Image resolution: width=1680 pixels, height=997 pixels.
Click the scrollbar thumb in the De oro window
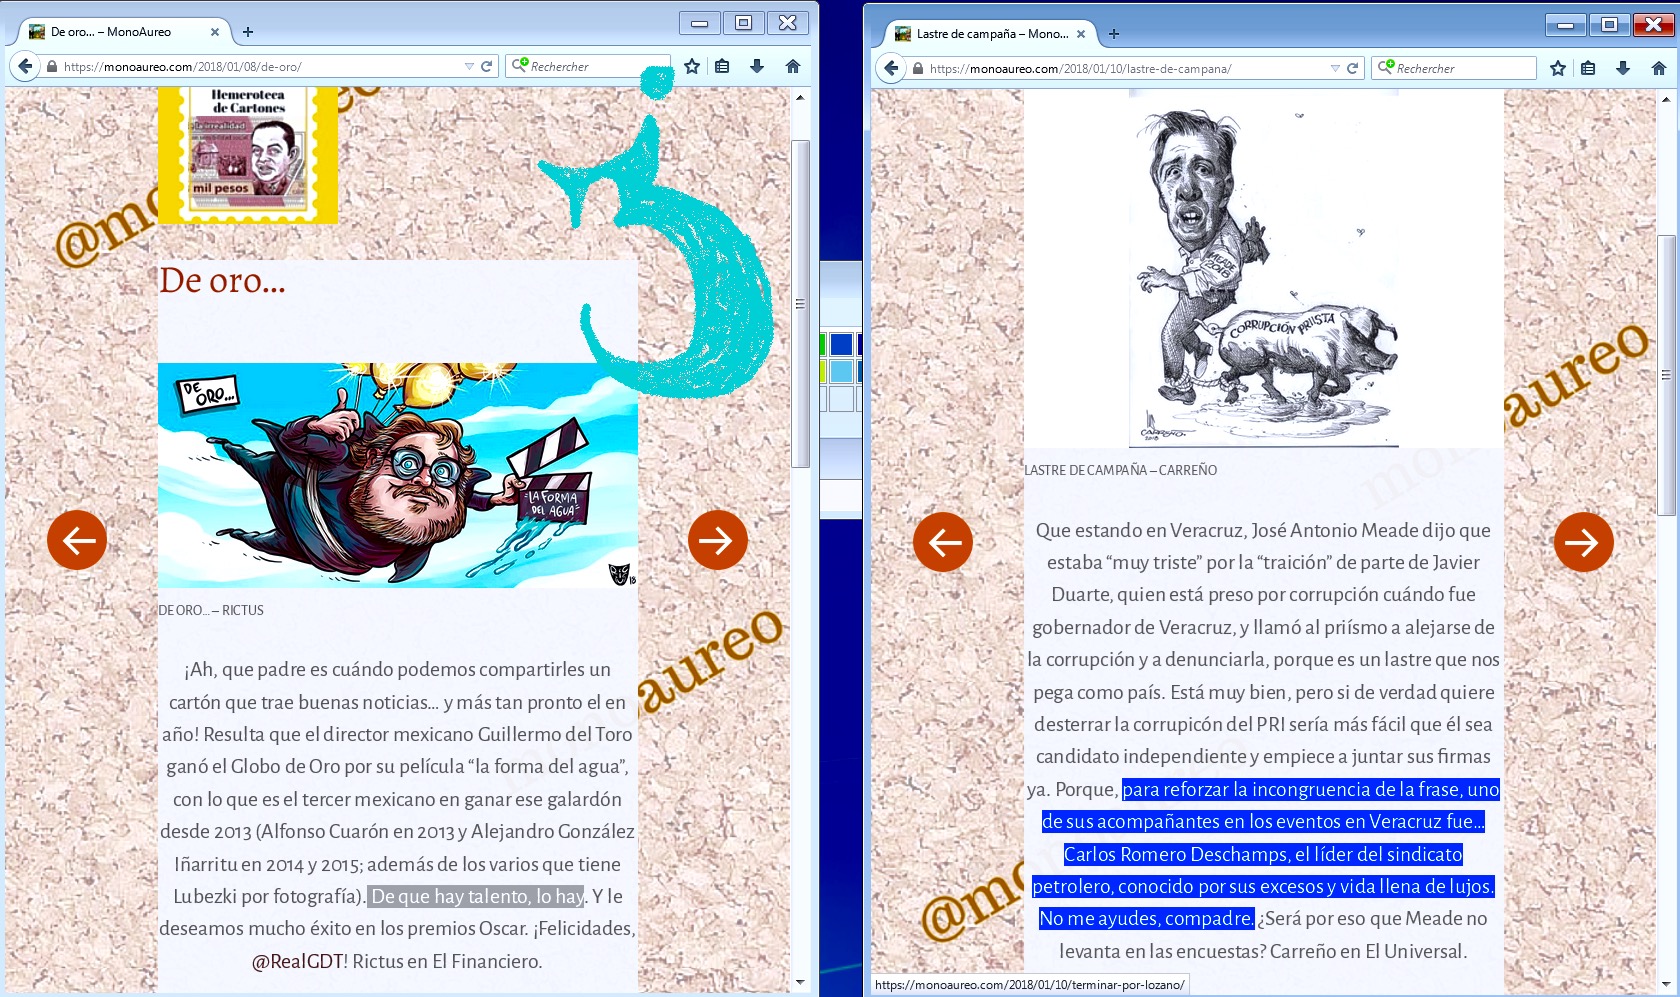800,304
